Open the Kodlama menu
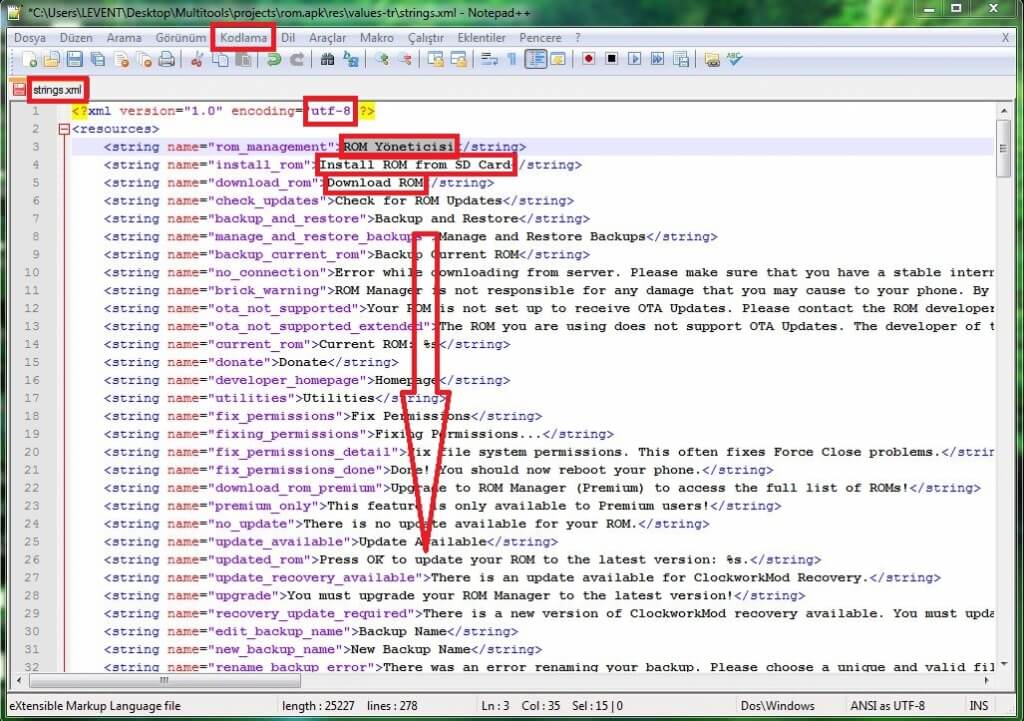This screenshot has height=721, width=1024. tap(244, 37)
